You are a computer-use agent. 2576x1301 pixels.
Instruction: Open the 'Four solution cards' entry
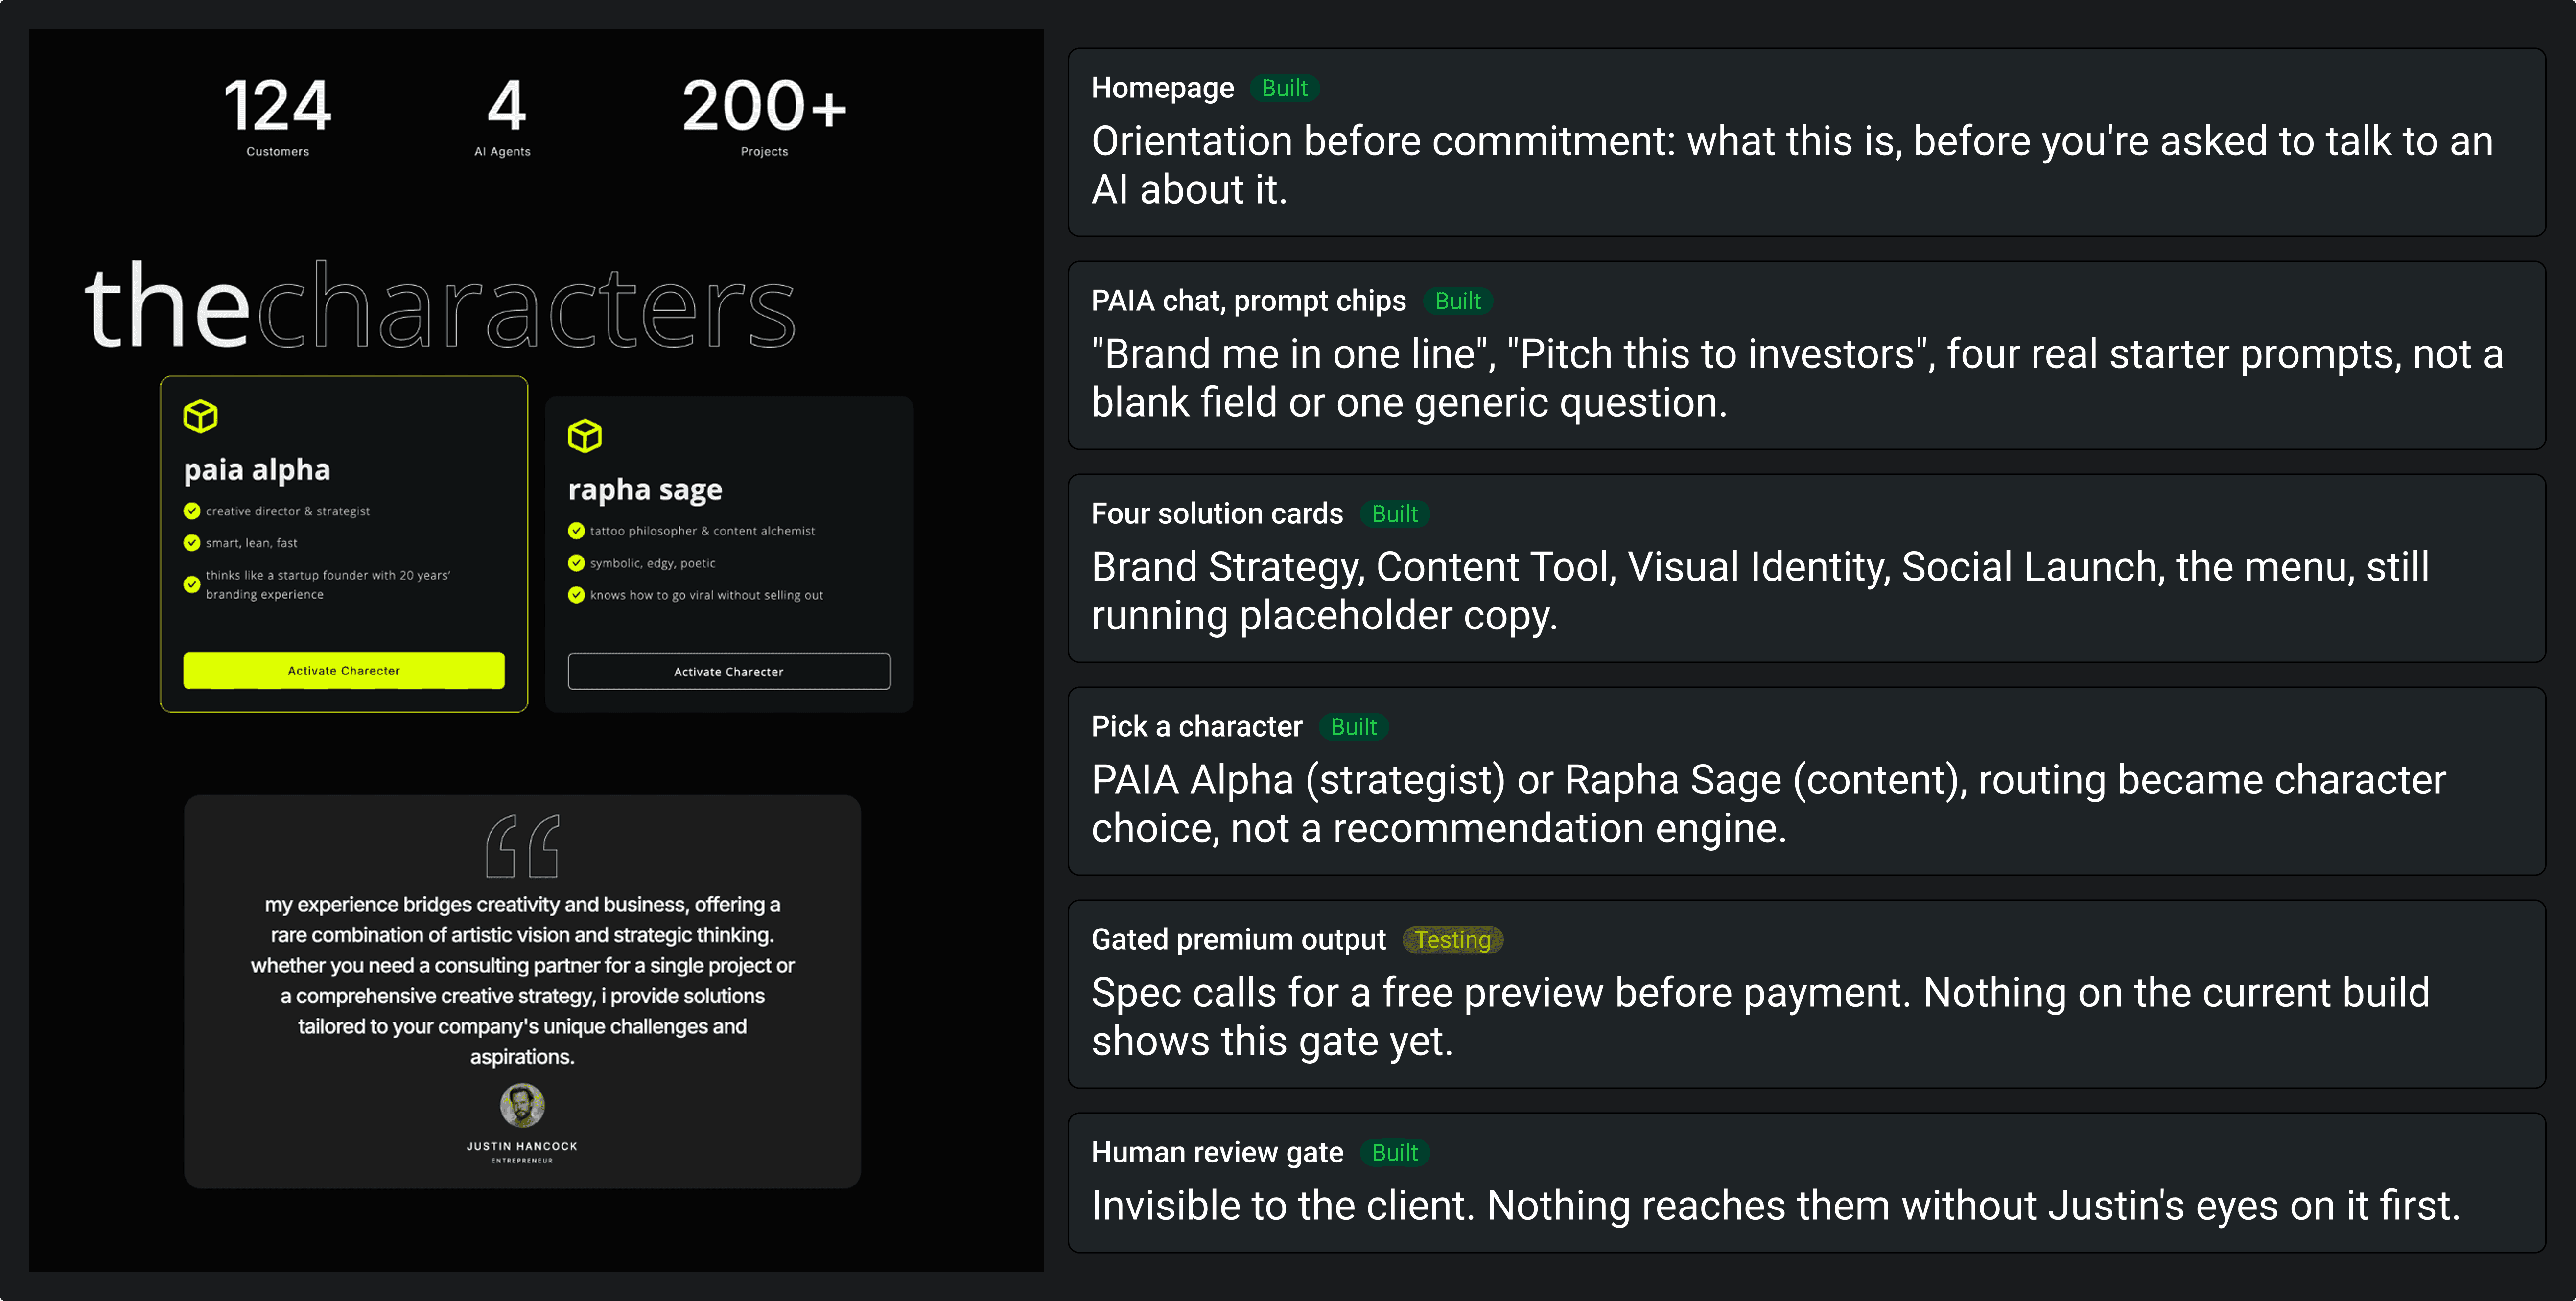tap(1806, 568)
